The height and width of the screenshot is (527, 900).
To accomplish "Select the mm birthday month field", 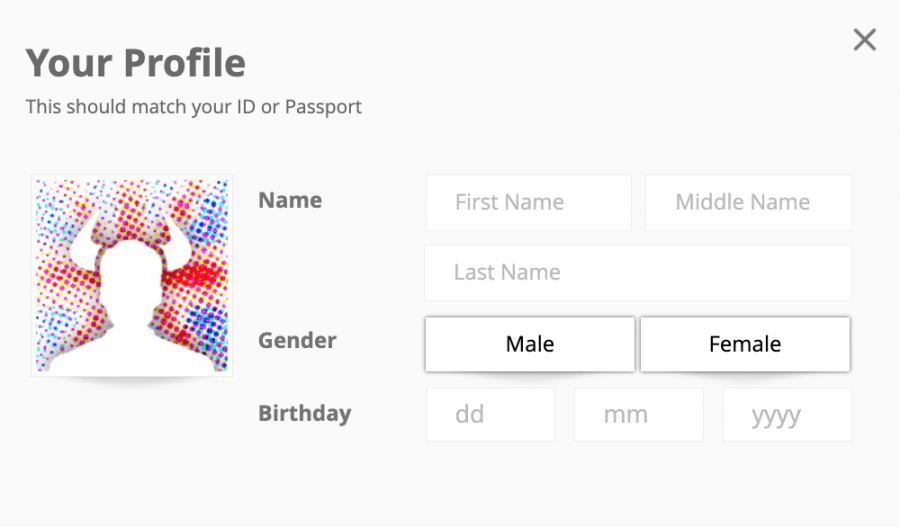I will click(639, 414).
